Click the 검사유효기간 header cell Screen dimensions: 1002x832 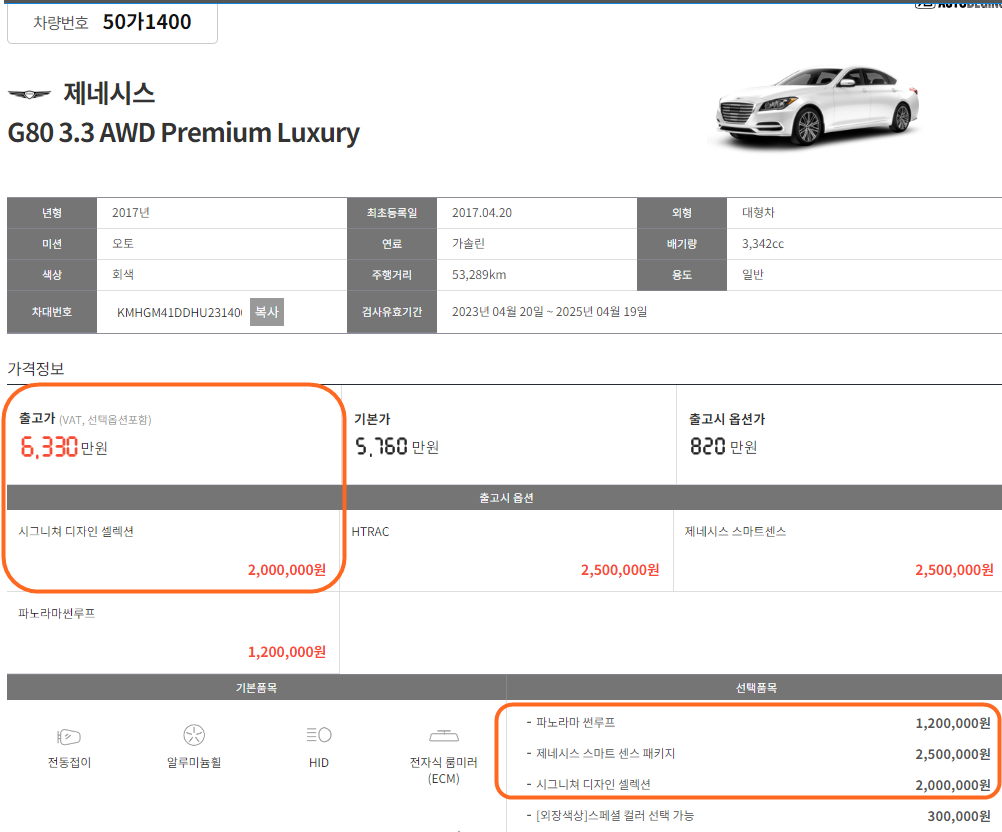392,312
